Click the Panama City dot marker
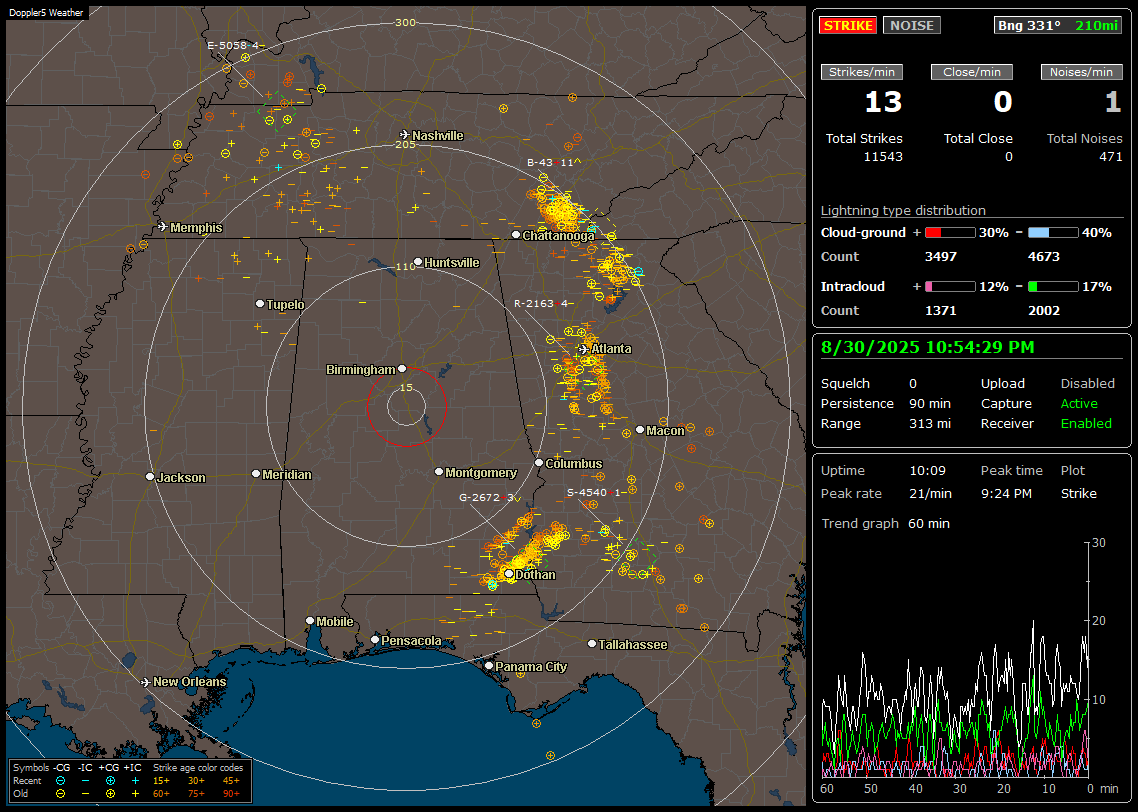The width and height of the screenshot is (1138, 812). pos(489,665)
